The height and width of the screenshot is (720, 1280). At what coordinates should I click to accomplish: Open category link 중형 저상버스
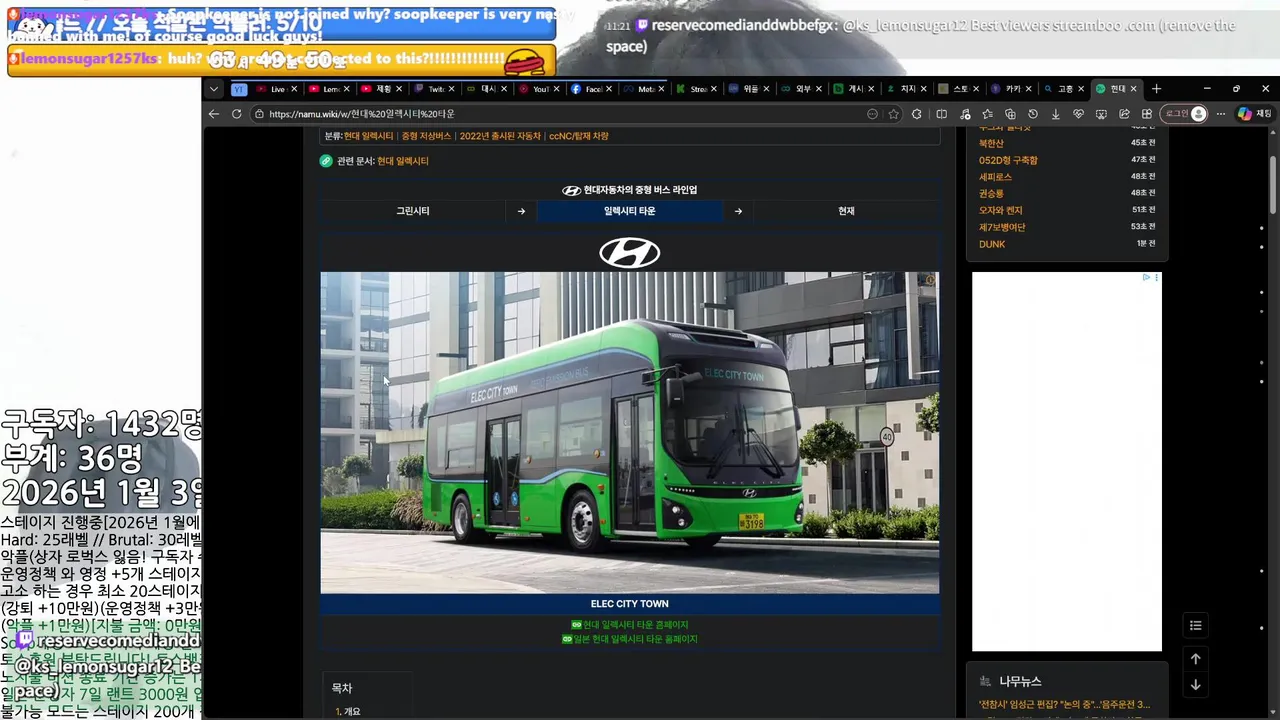(x=426, y=136)
